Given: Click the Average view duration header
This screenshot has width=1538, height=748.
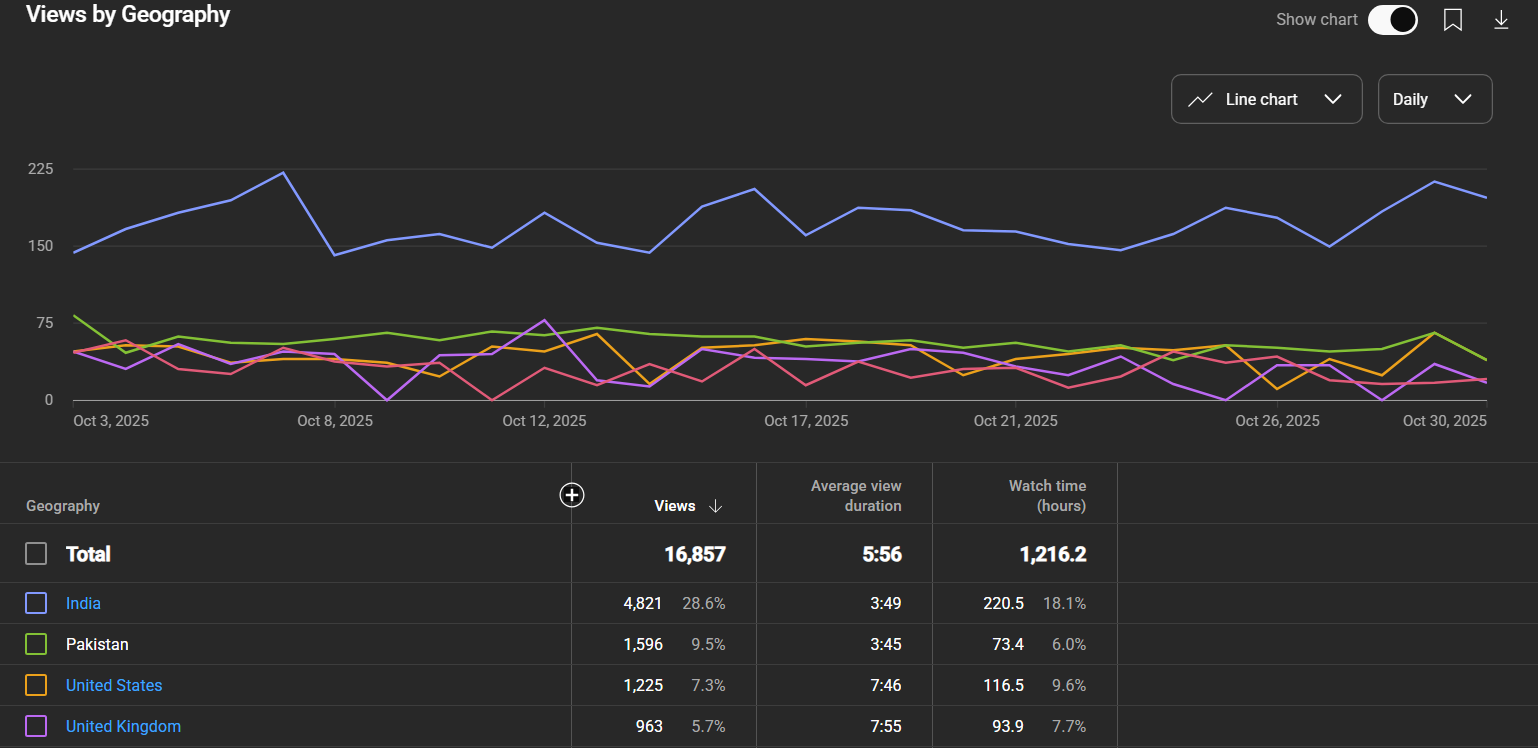Looking at the screenshot, I should coord(856,495).
